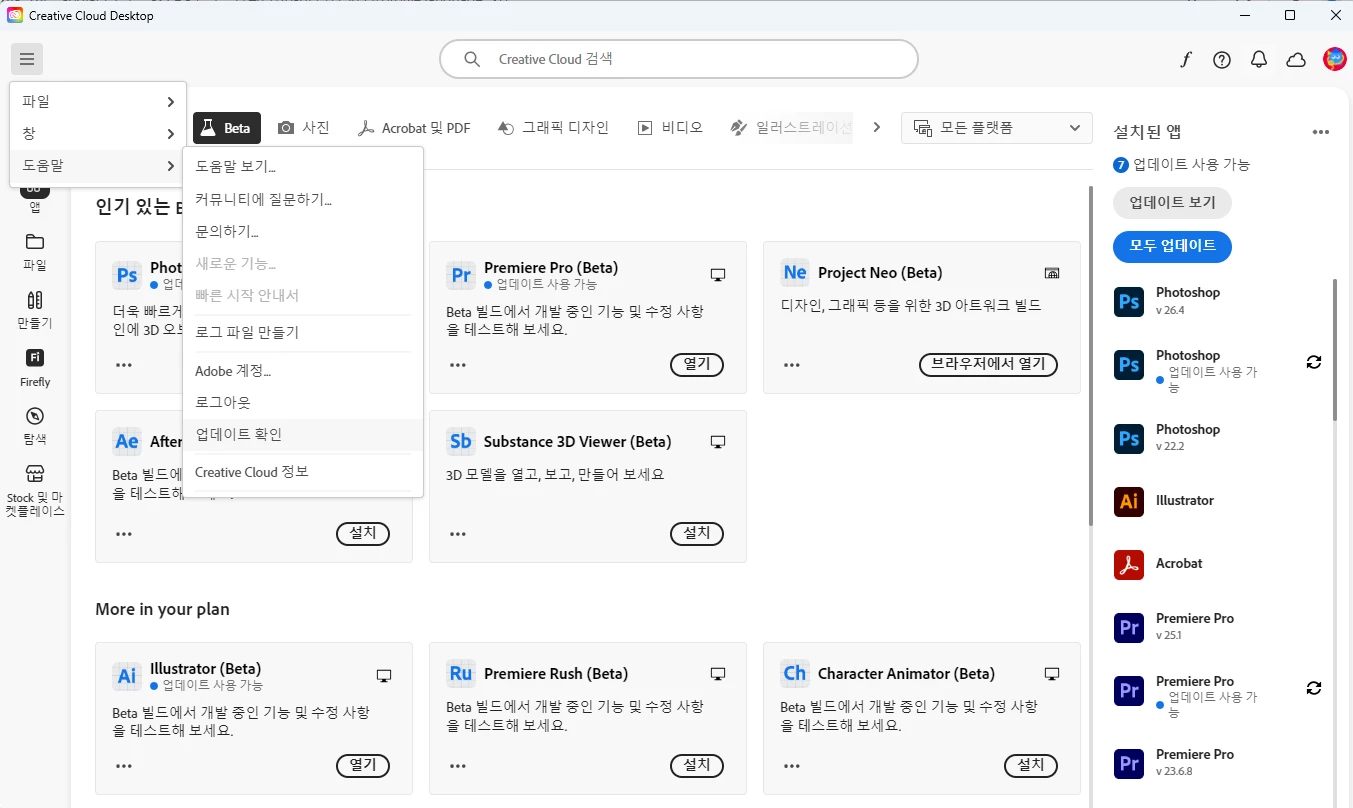
Task: Open more options on Illustrator (Beta) card
Action: tap(124, 766)
